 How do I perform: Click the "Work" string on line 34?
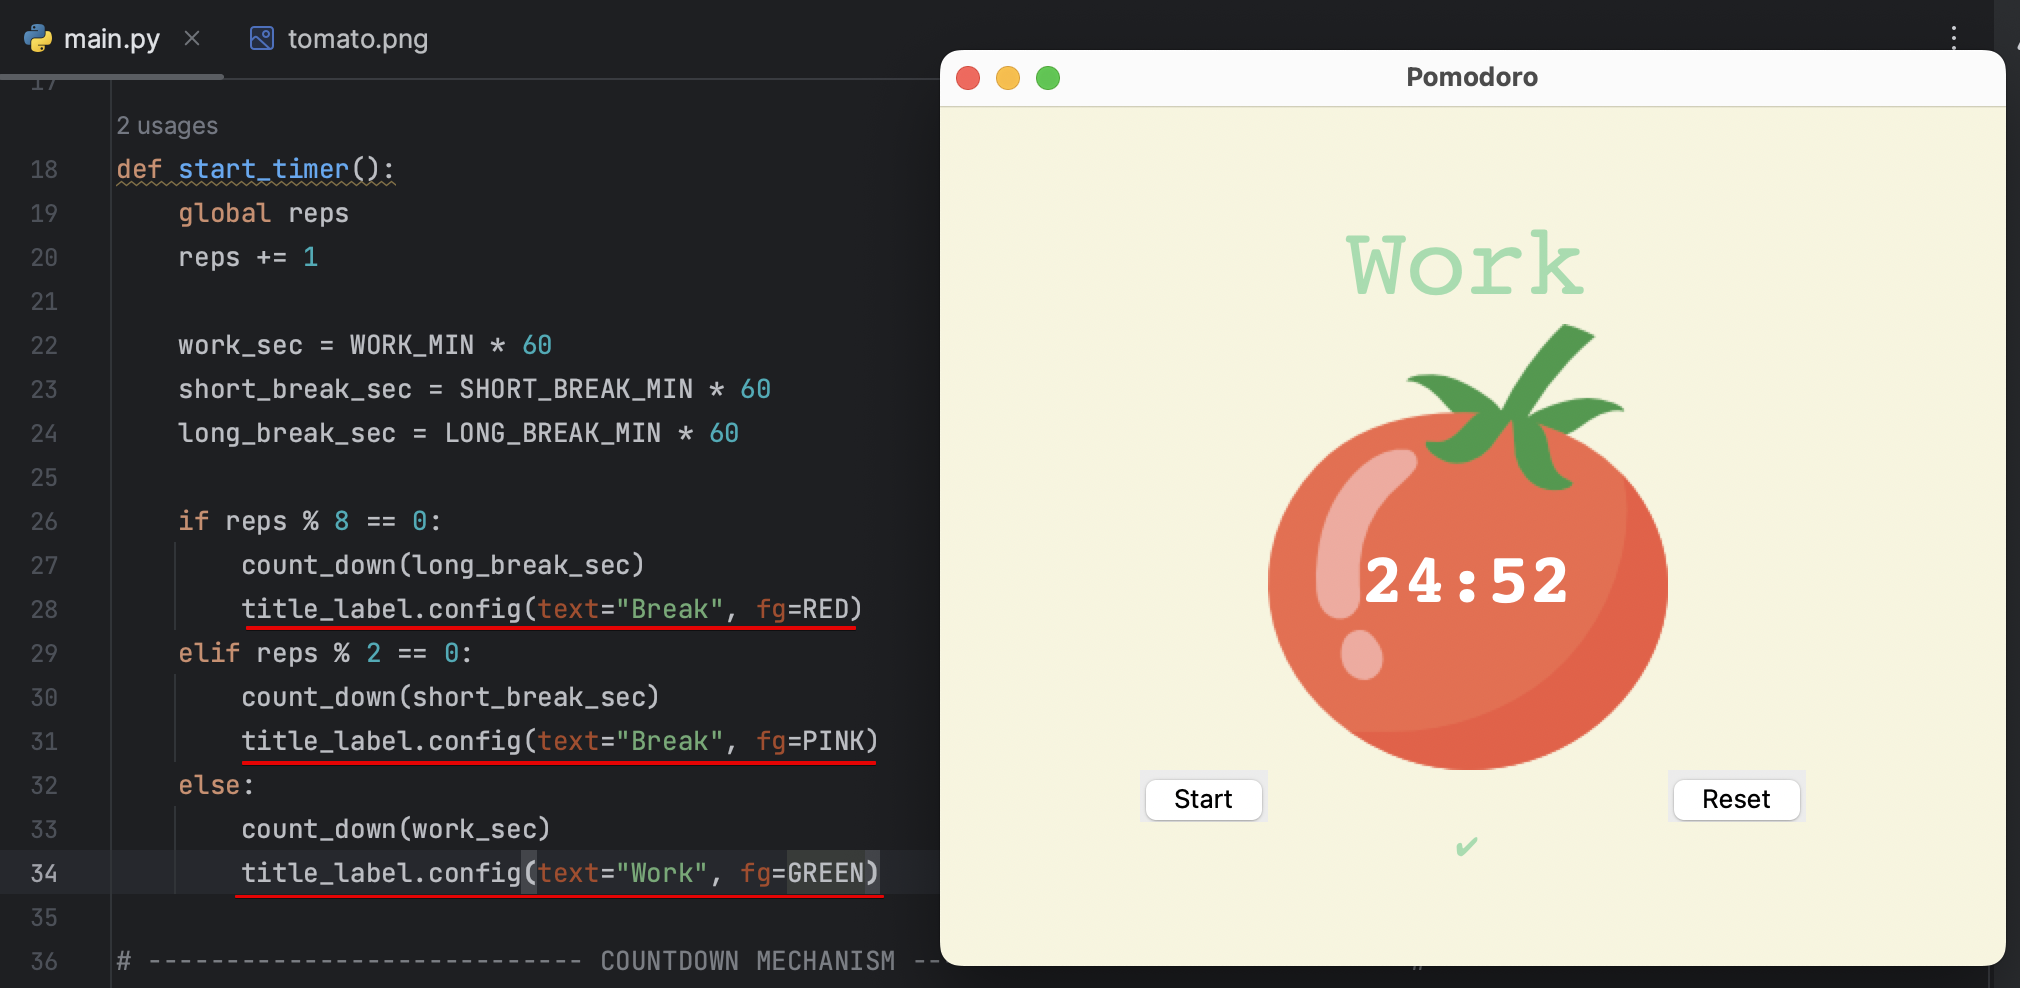(x=662, y=874)
